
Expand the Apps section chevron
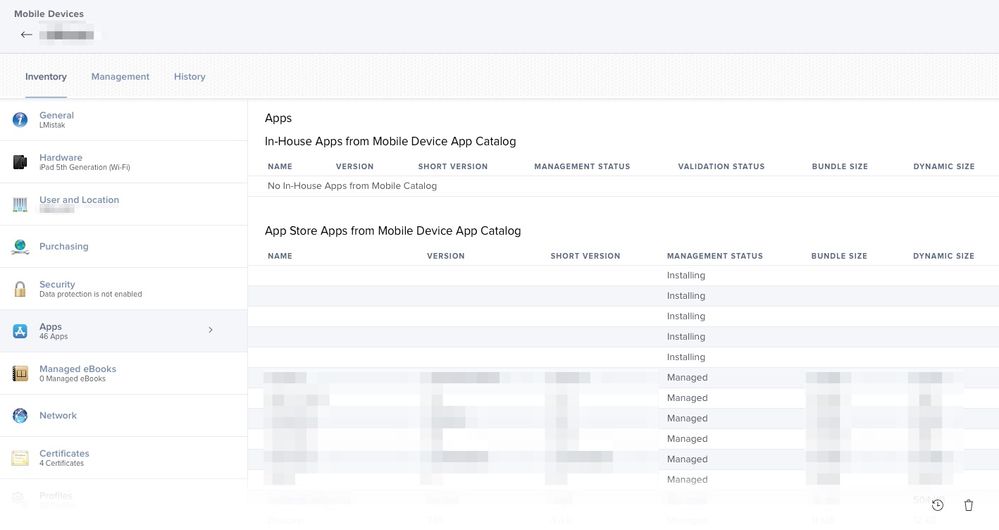click(x=210, y=330)
